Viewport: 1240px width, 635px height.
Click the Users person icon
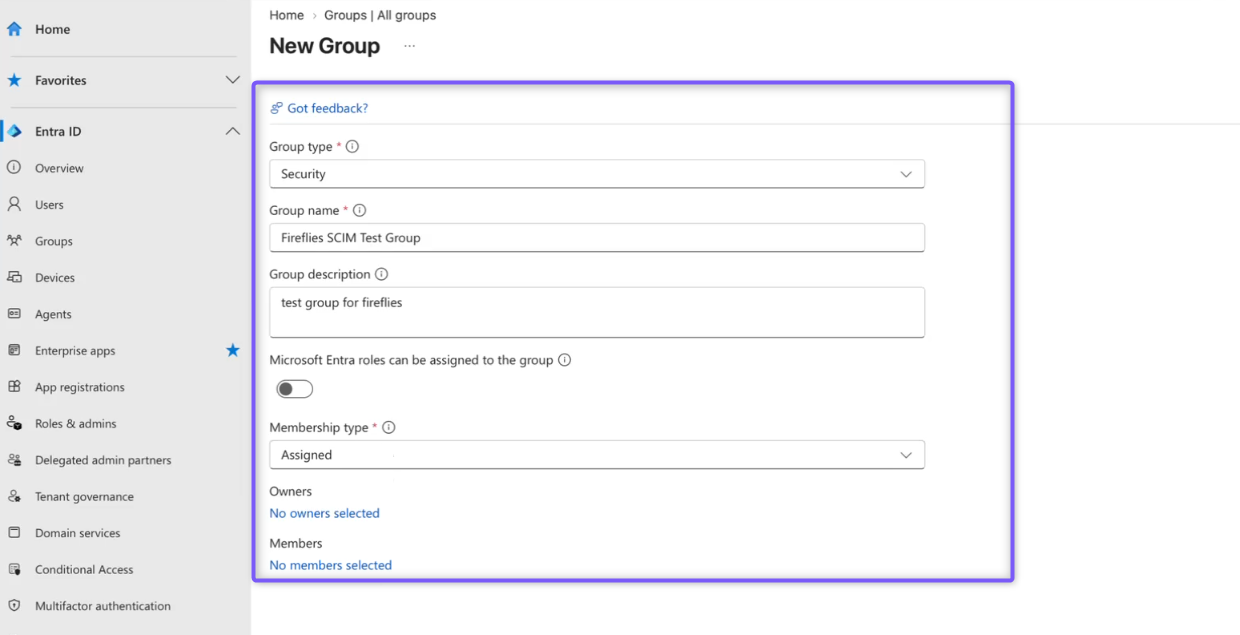click(14, 204)
